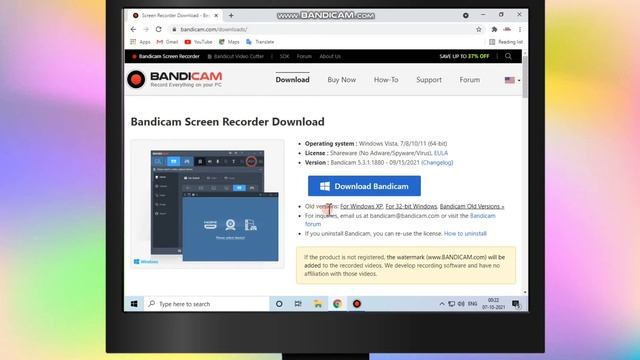Open the volume speaker icon

click(461, 304)
